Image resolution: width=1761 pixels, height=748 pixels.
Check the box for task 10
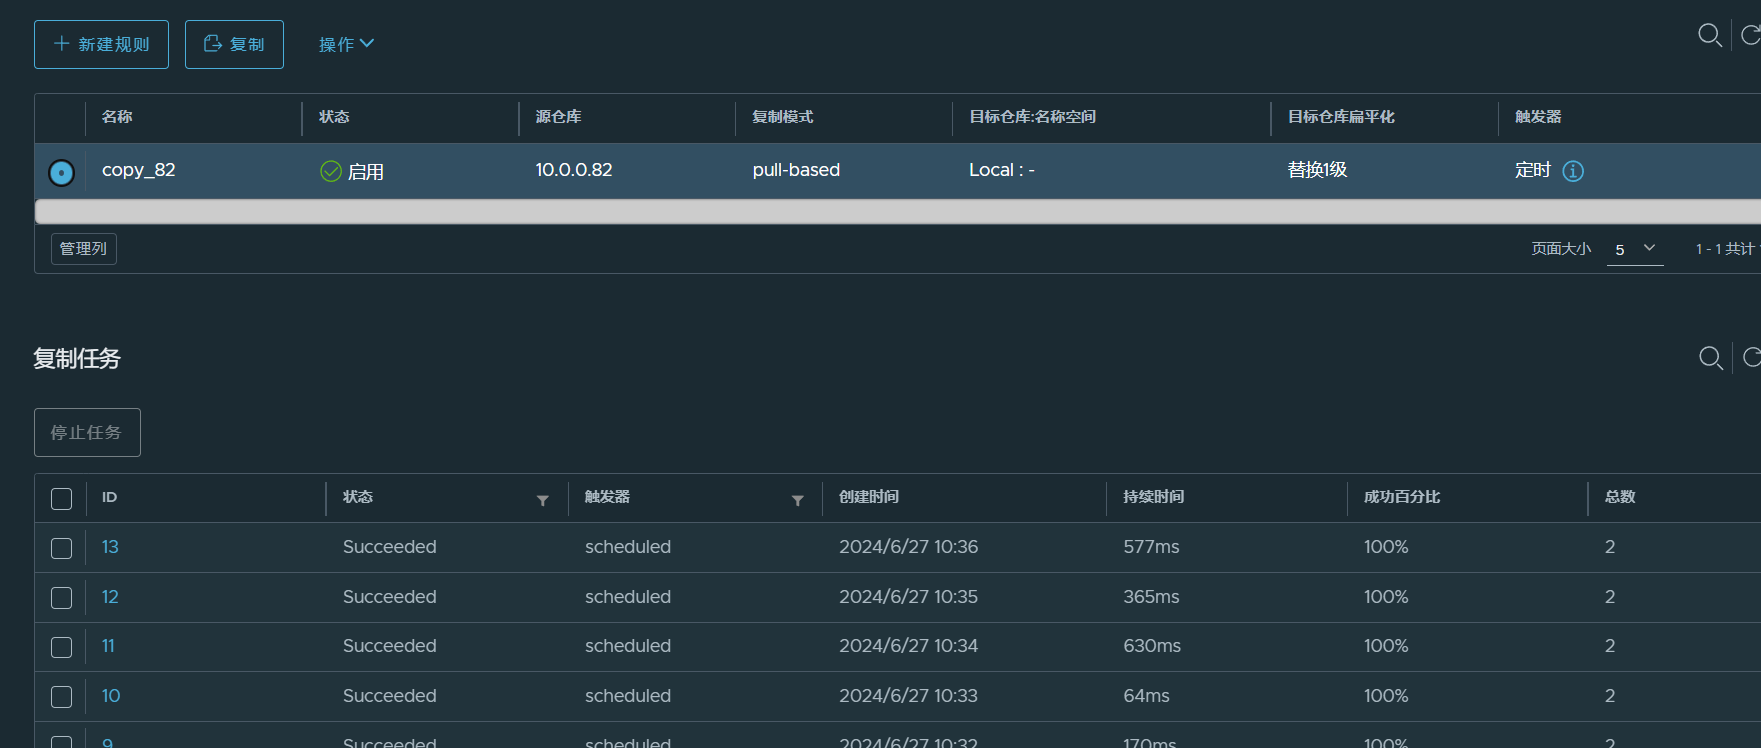[61, 697]
